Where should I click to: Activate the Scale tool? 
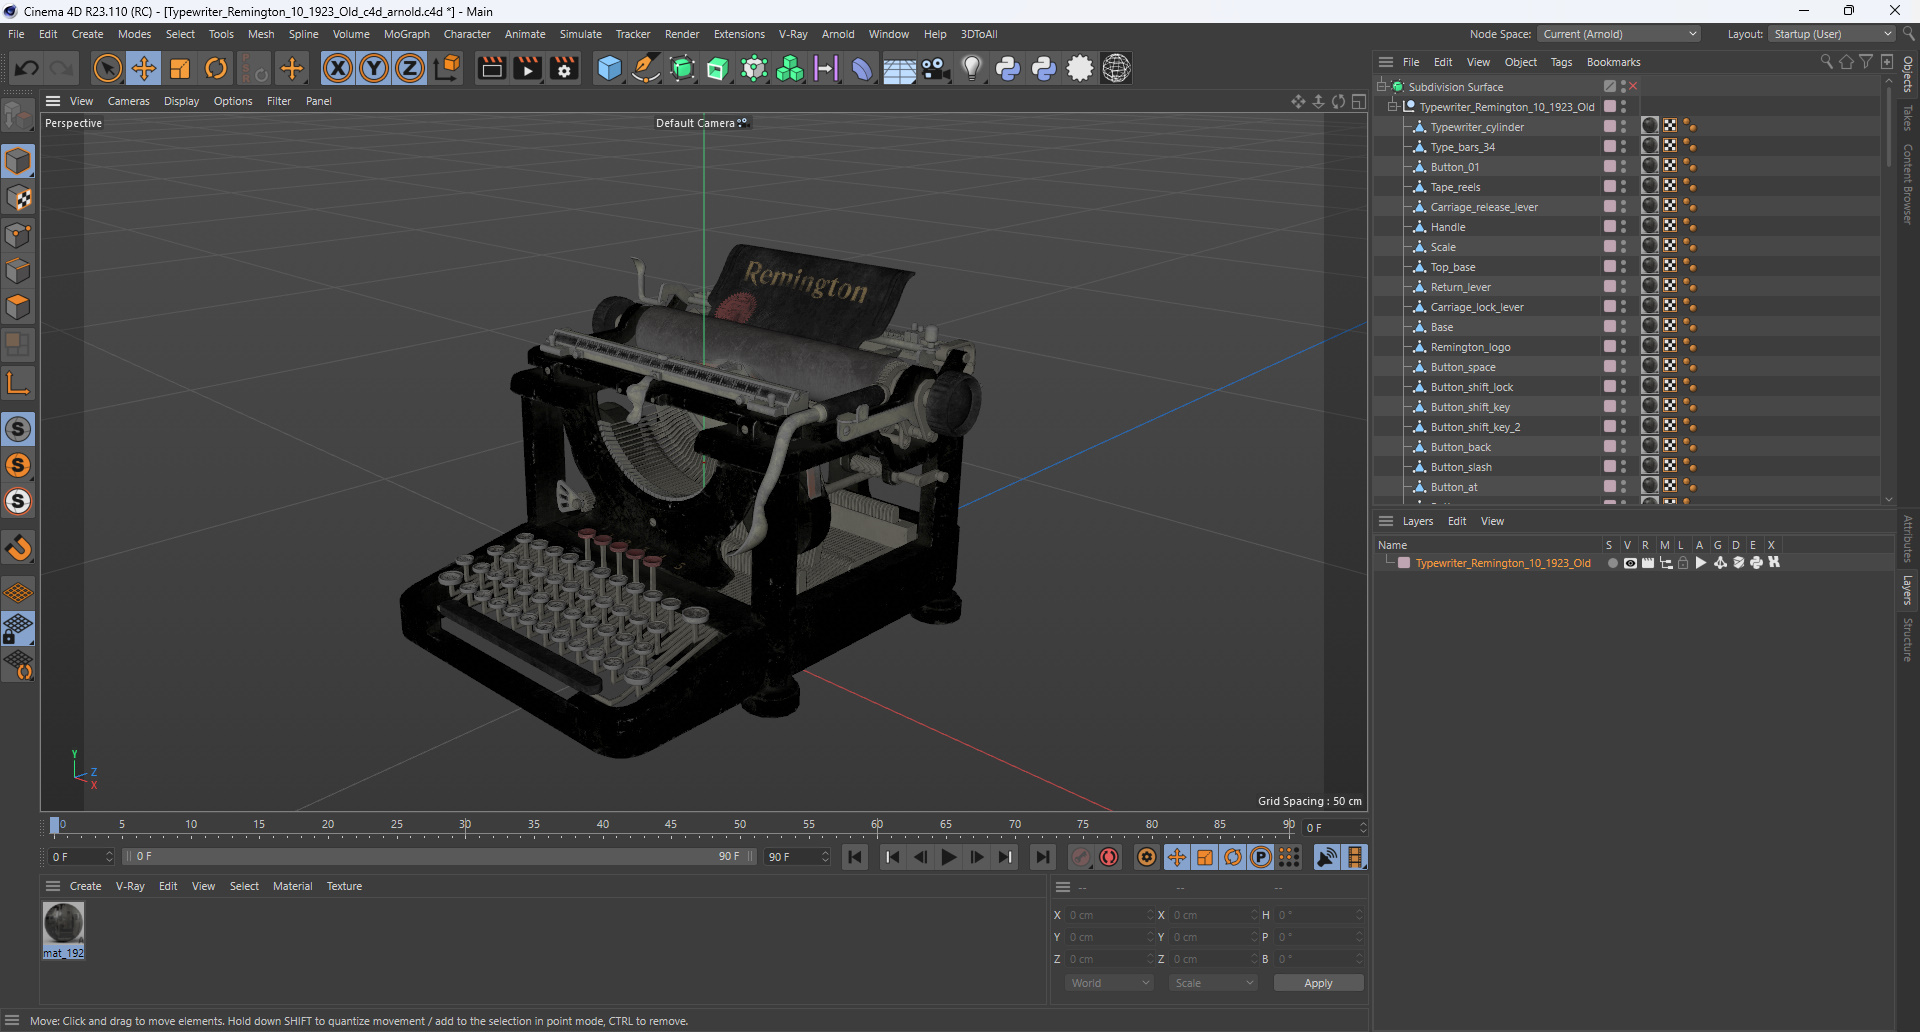180,68
